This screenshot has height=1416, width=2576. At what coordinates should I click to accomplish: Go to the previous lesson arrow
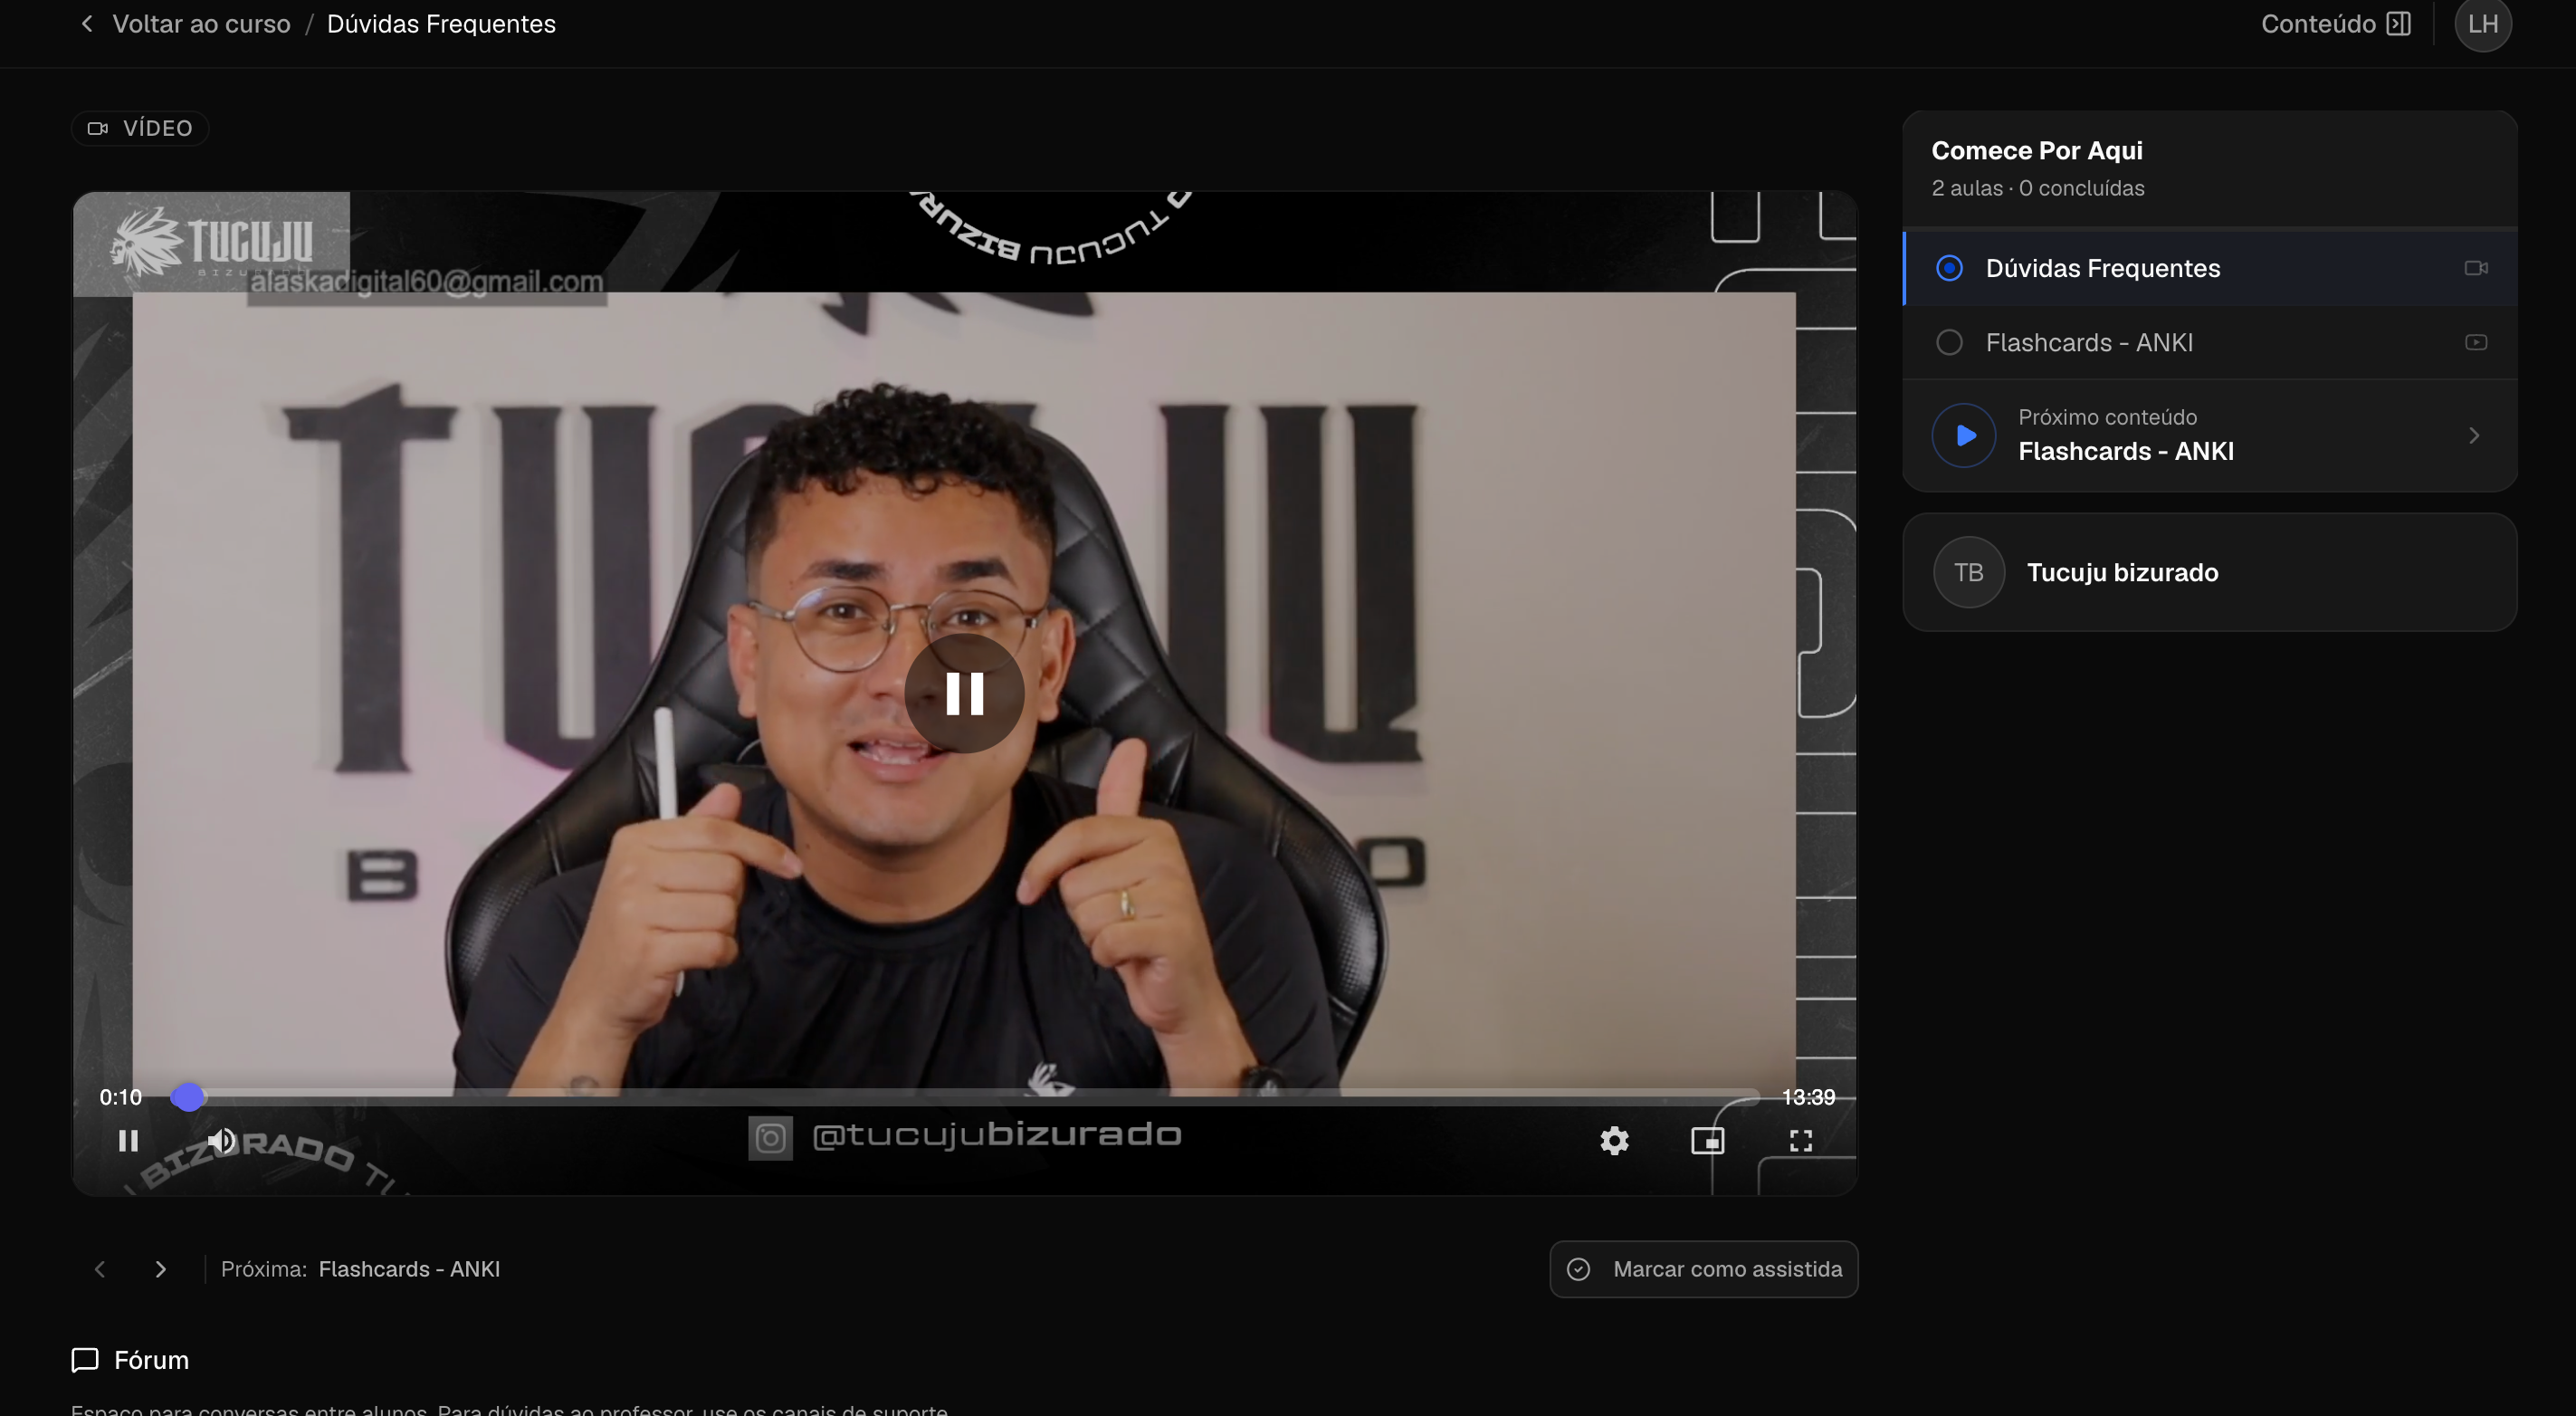click(x=100, y=1269)
